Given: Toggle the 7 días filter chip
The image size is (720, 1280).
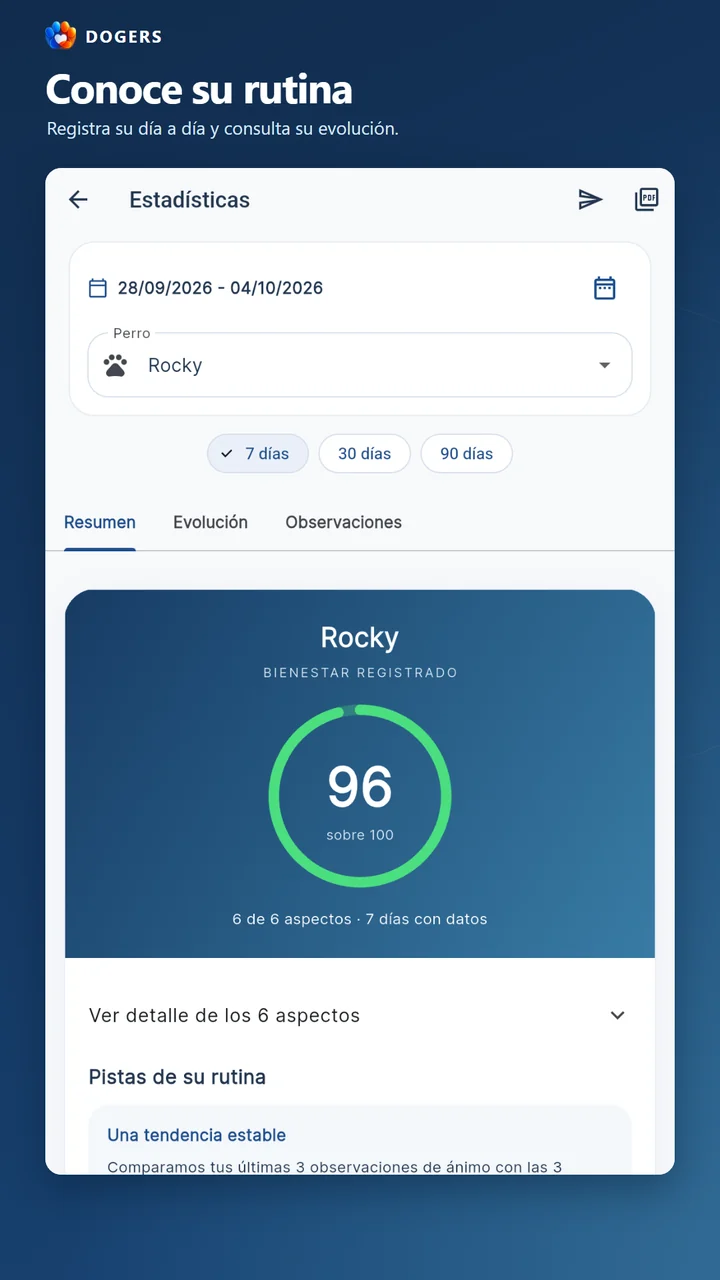Looking at the screenshot, I should point(258,453).
